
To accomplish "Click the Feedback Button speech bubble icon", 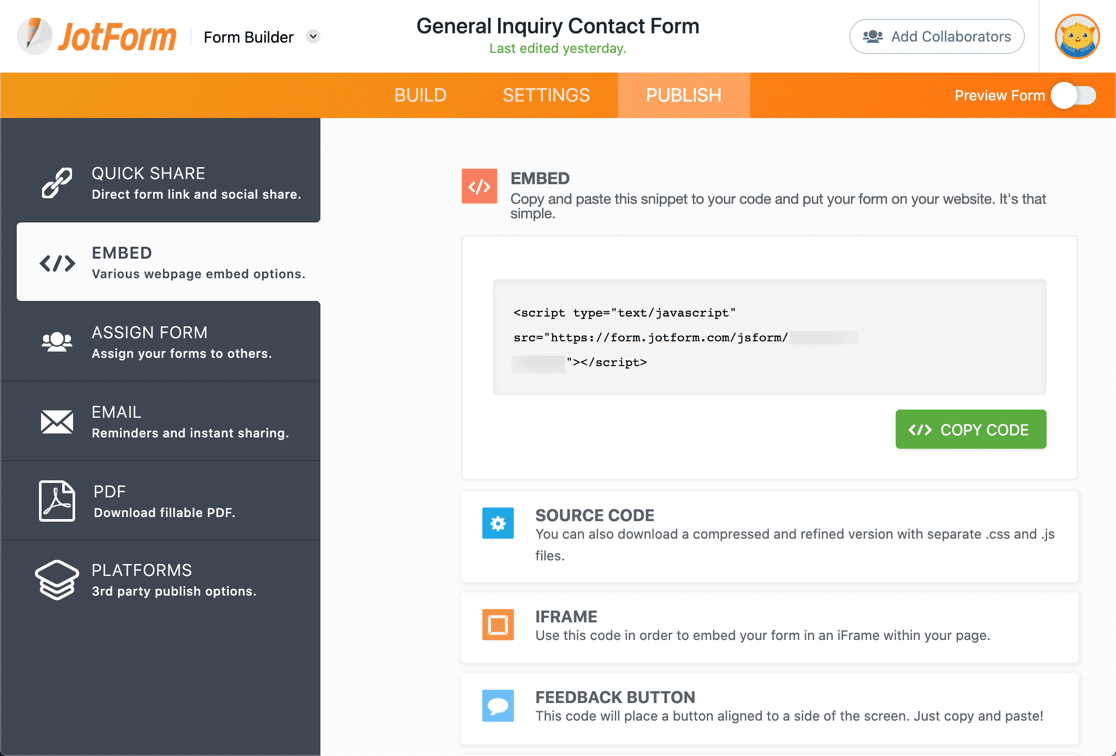I will [x=498, y=706].
